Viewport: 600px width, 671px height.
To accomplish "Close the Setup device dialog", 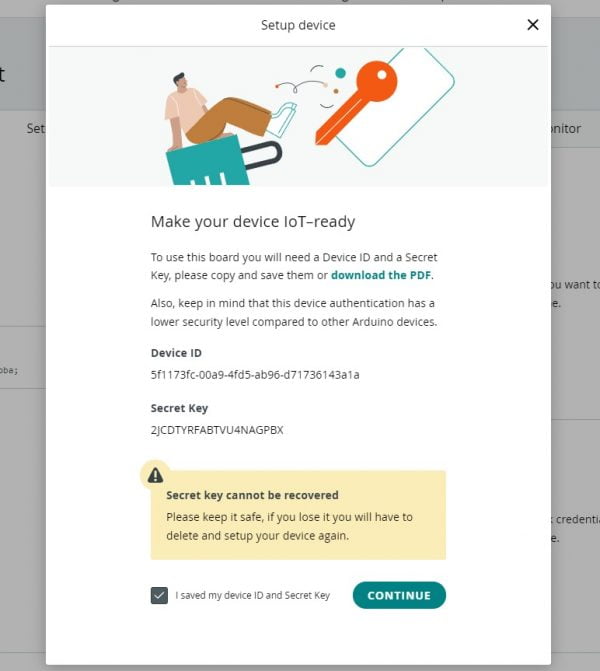I will [x=533, y=25].
